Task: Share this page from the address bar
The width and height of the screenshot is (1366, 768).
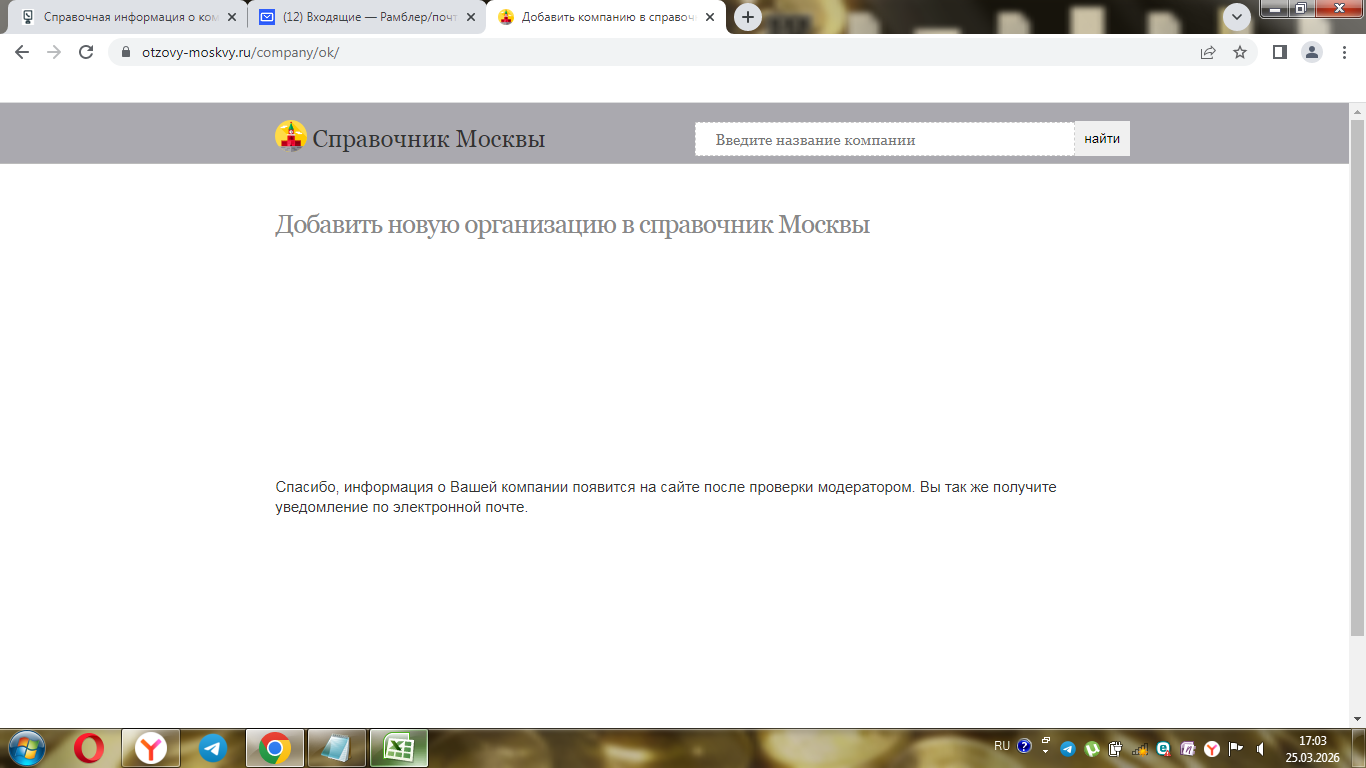Action: click(1208, 52)
